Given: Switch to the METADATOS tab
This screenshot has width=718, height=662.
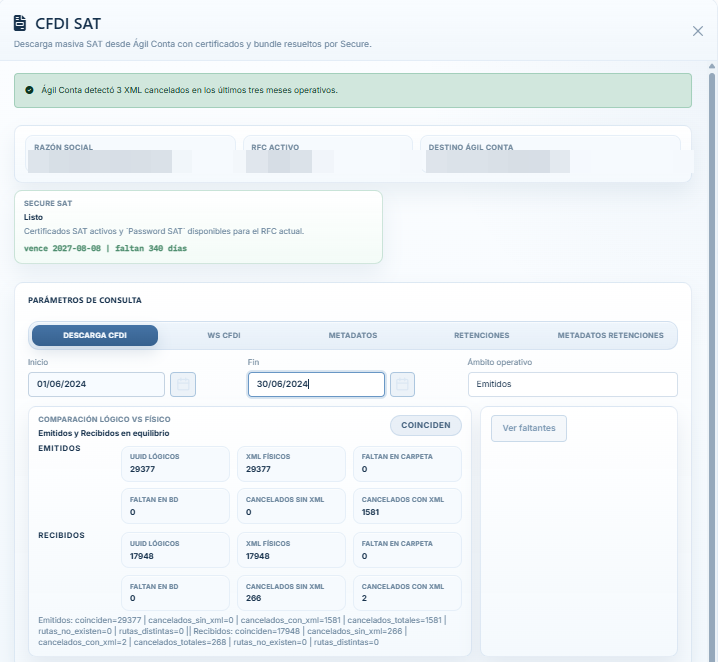Looking at the screenshot, I should point(353,335).
